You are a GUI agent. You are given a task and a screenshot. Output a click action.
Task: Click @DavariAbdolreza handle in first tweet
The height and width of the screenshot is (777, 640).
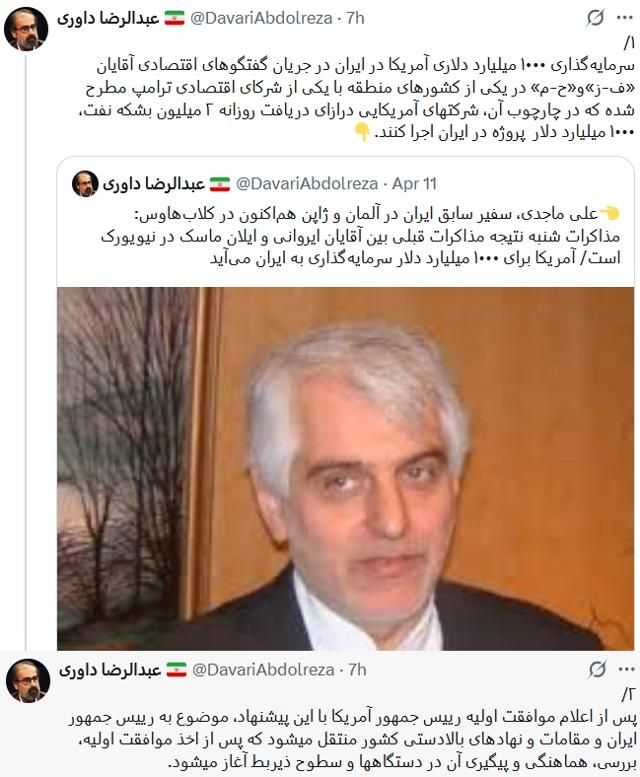click(261, 18)
